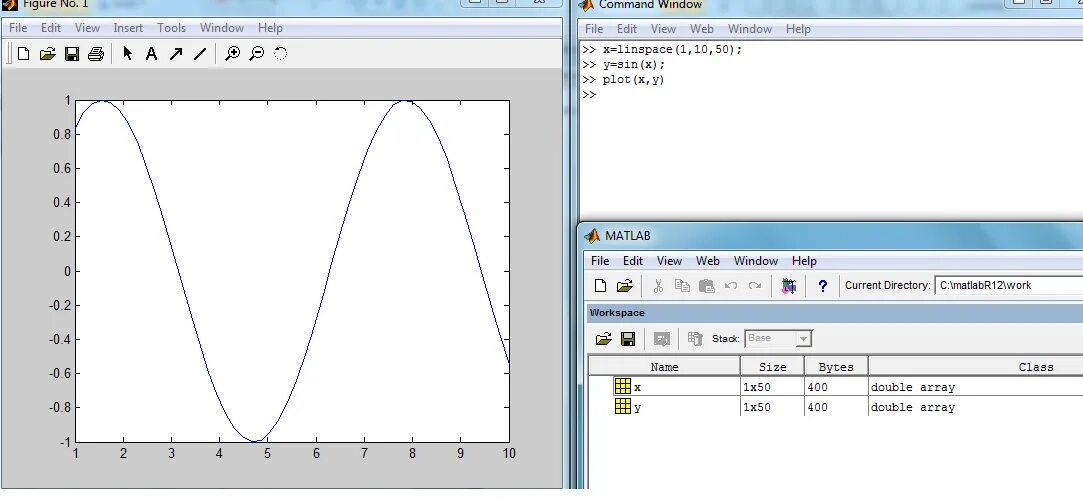The height and width of the screenshot is (502, 1083).
Task: Open View menu in Command Window
Action: coord(663,28)
